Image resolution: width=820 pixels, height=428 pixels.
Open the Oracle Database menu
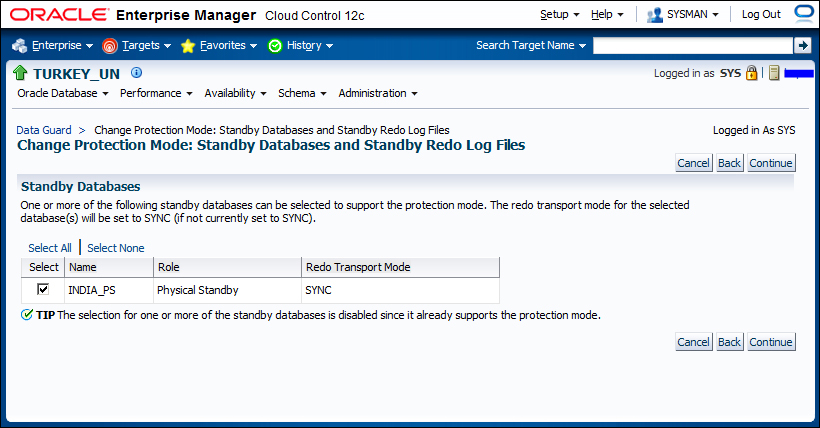(x=63, y=93)
